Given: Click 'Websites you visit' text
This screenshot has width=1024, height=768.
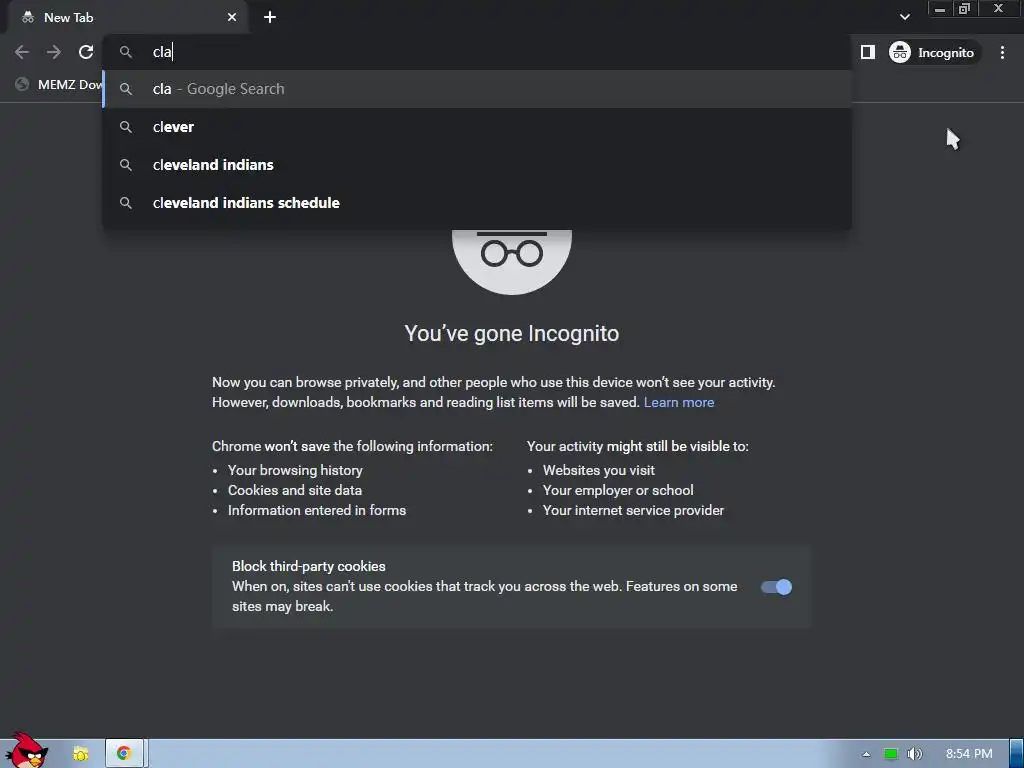Looking at the screenshot, I should [599, 470].
